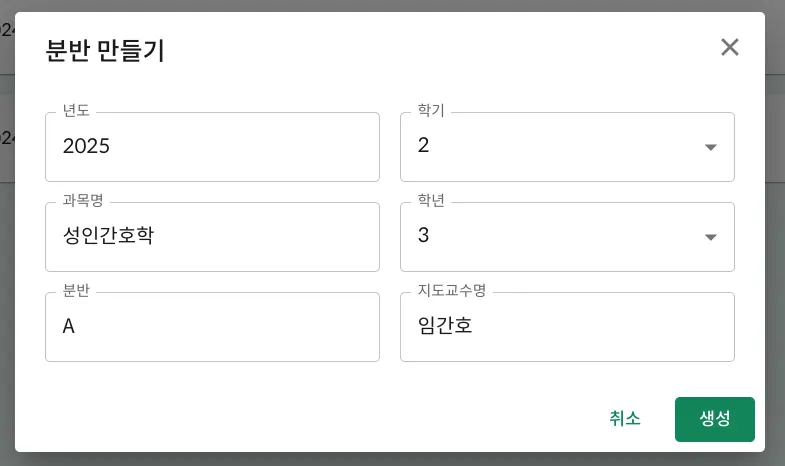This screenshot has height=466, width=785.
Task: Click the 학년 floating label
Action: click(431, 201)
